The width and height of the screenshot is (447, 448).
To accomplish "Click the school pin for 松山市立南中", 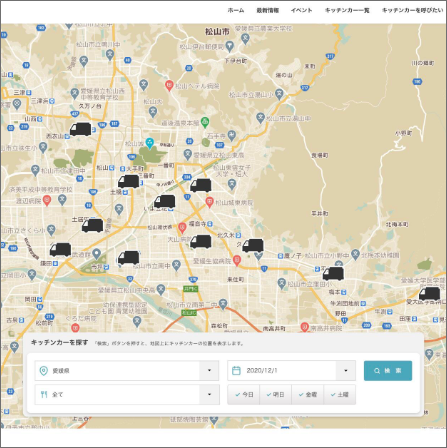I will 176,265.
